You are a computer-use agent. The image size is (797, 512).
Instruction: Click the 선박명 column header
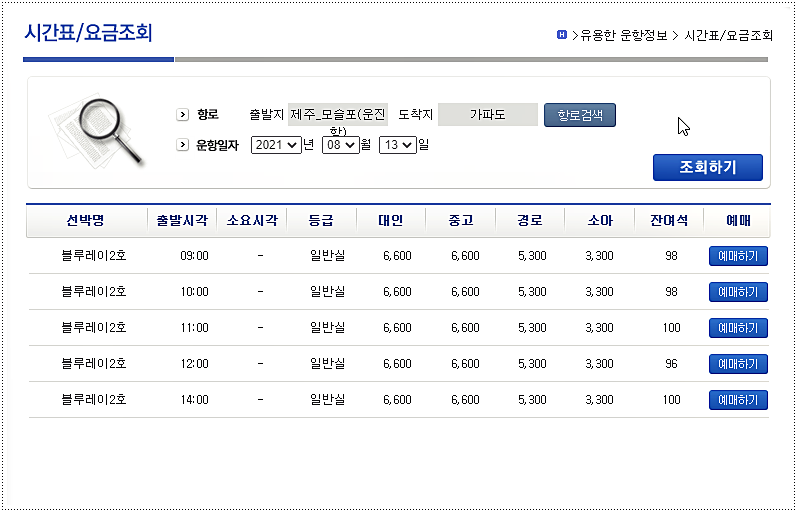[85, 221]
